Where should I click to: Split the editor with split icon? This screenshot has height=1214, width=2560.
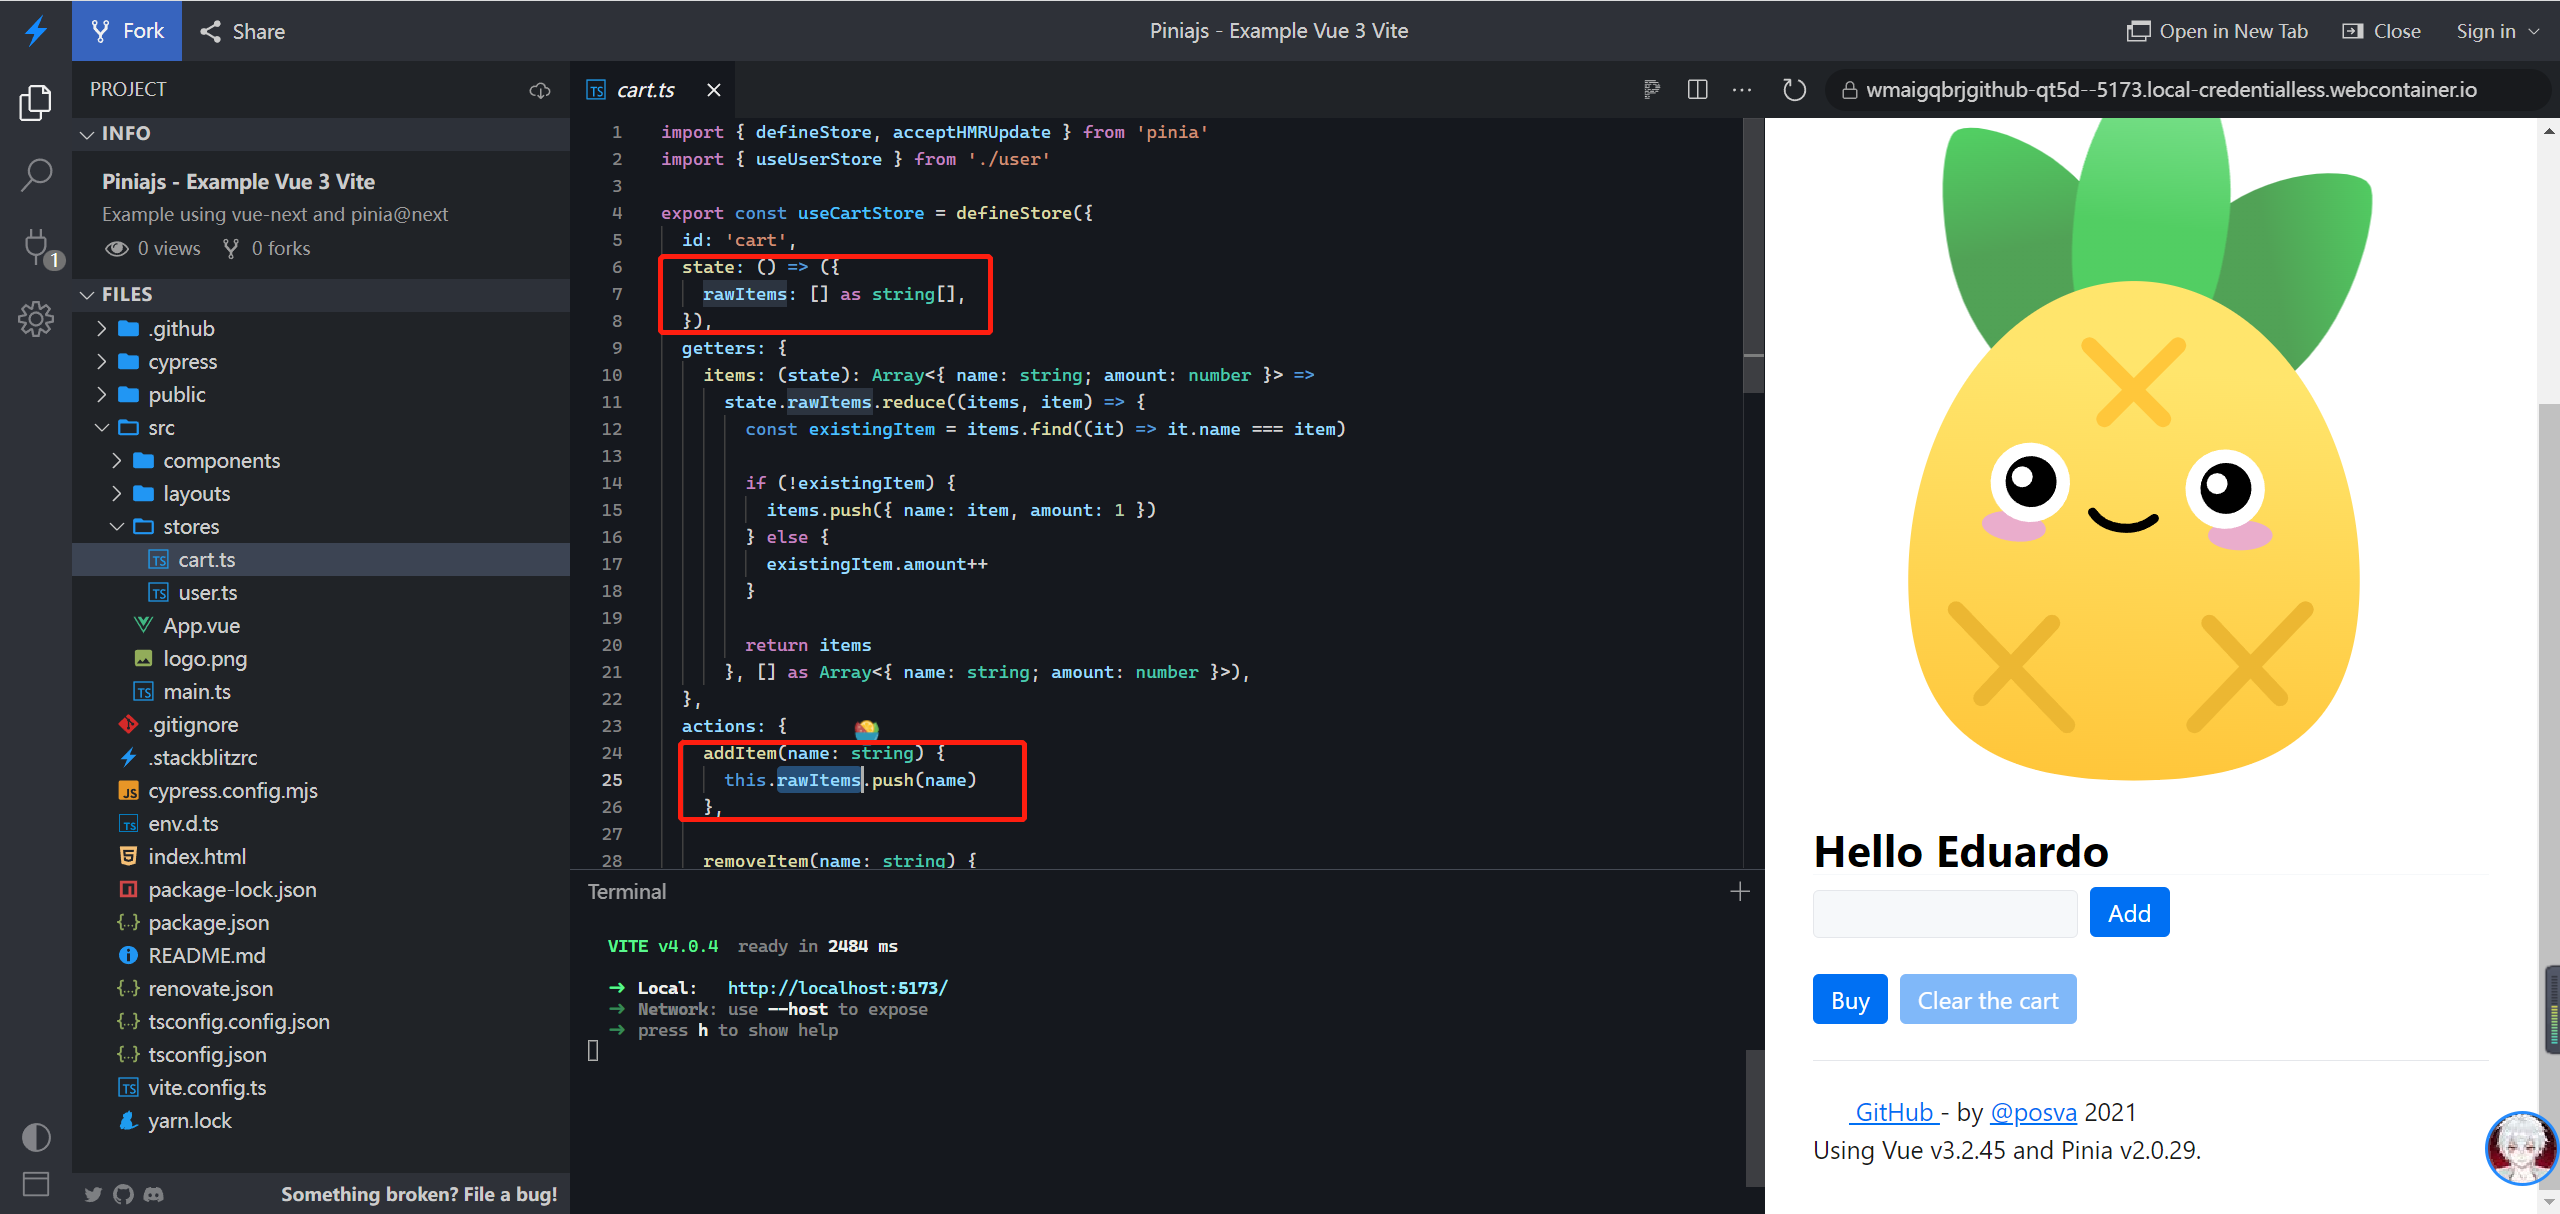tap(1697, 90)
